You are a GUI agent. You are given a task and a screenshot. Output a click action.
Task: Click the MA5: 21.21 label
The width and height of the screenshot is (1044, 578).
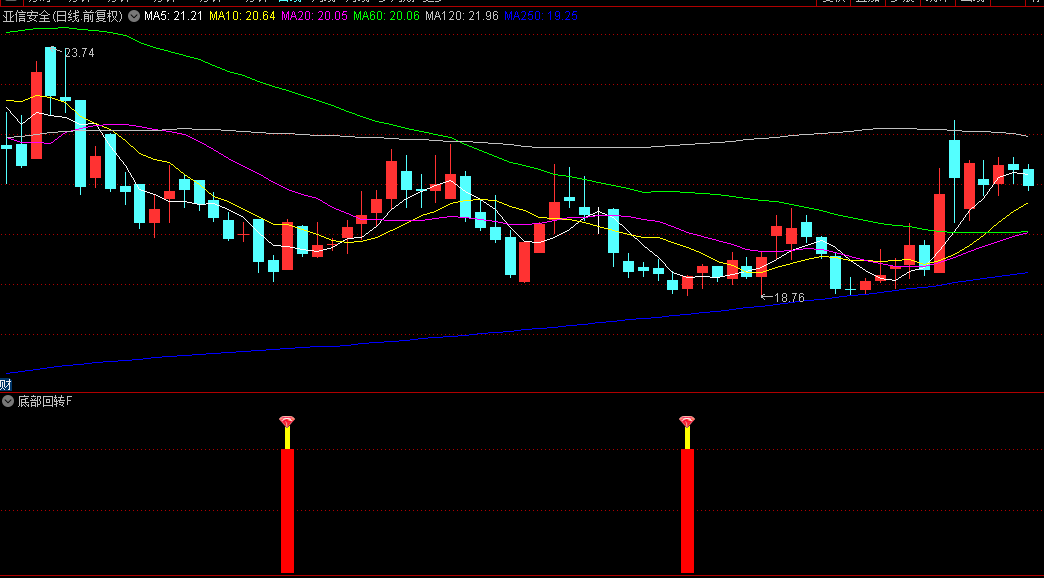(x=173, y=16)
